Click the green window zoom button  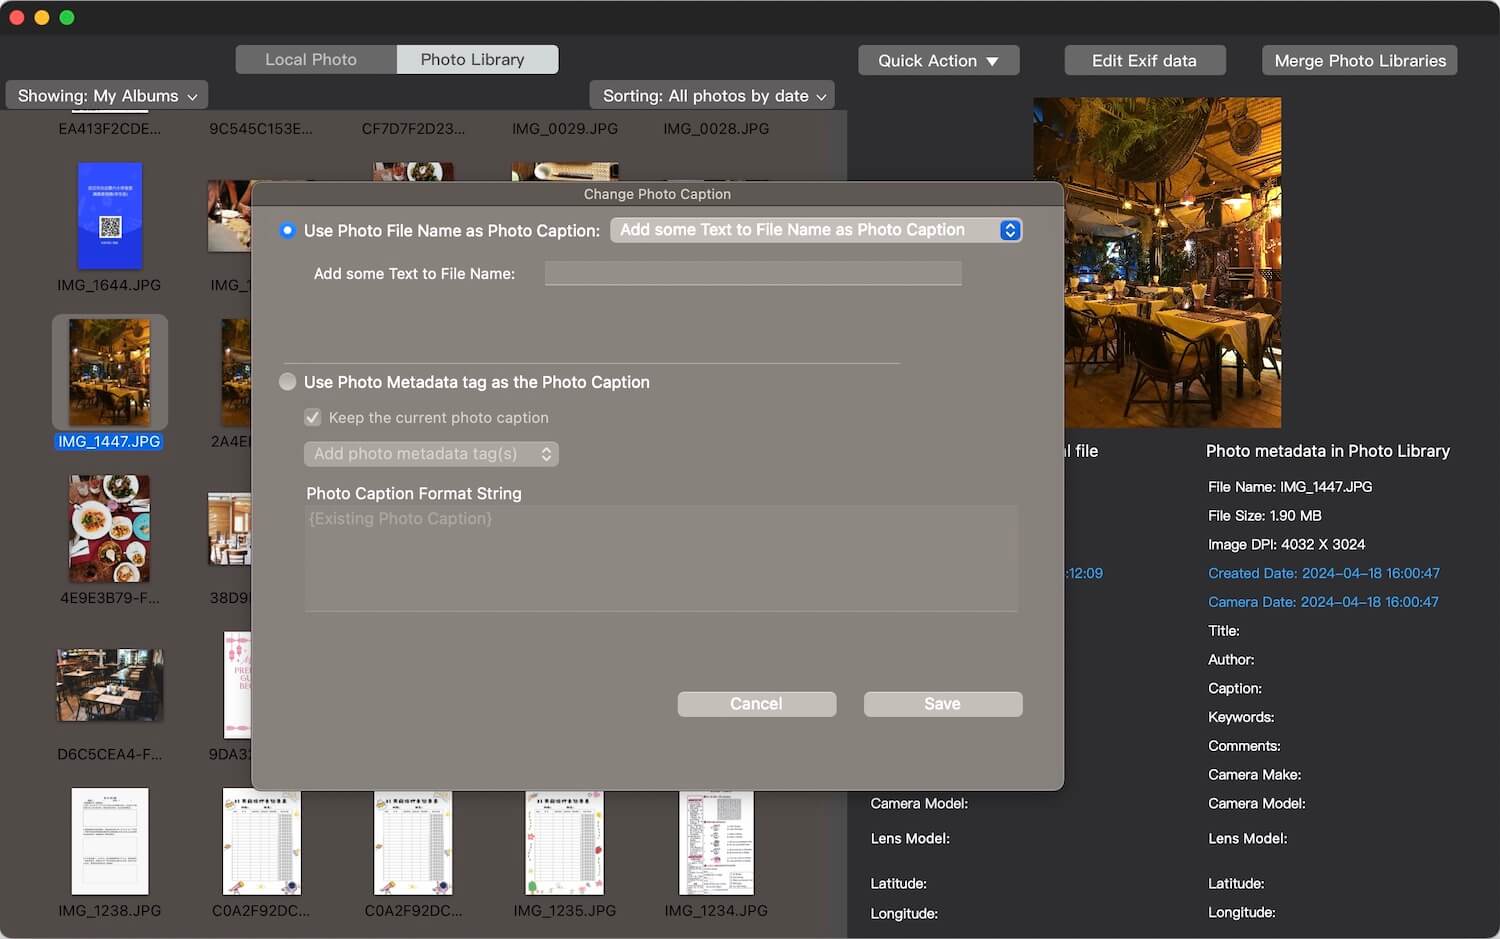coord(67,17)
